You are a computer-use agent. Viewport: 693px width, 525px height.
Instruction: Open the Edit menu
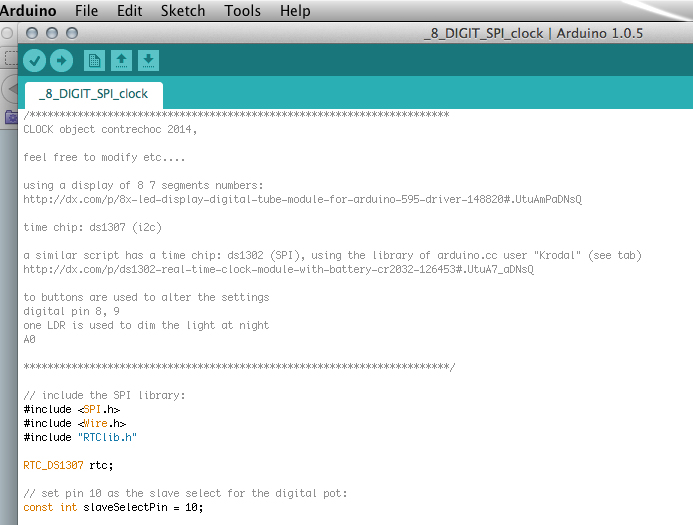[x=129, y=11]
